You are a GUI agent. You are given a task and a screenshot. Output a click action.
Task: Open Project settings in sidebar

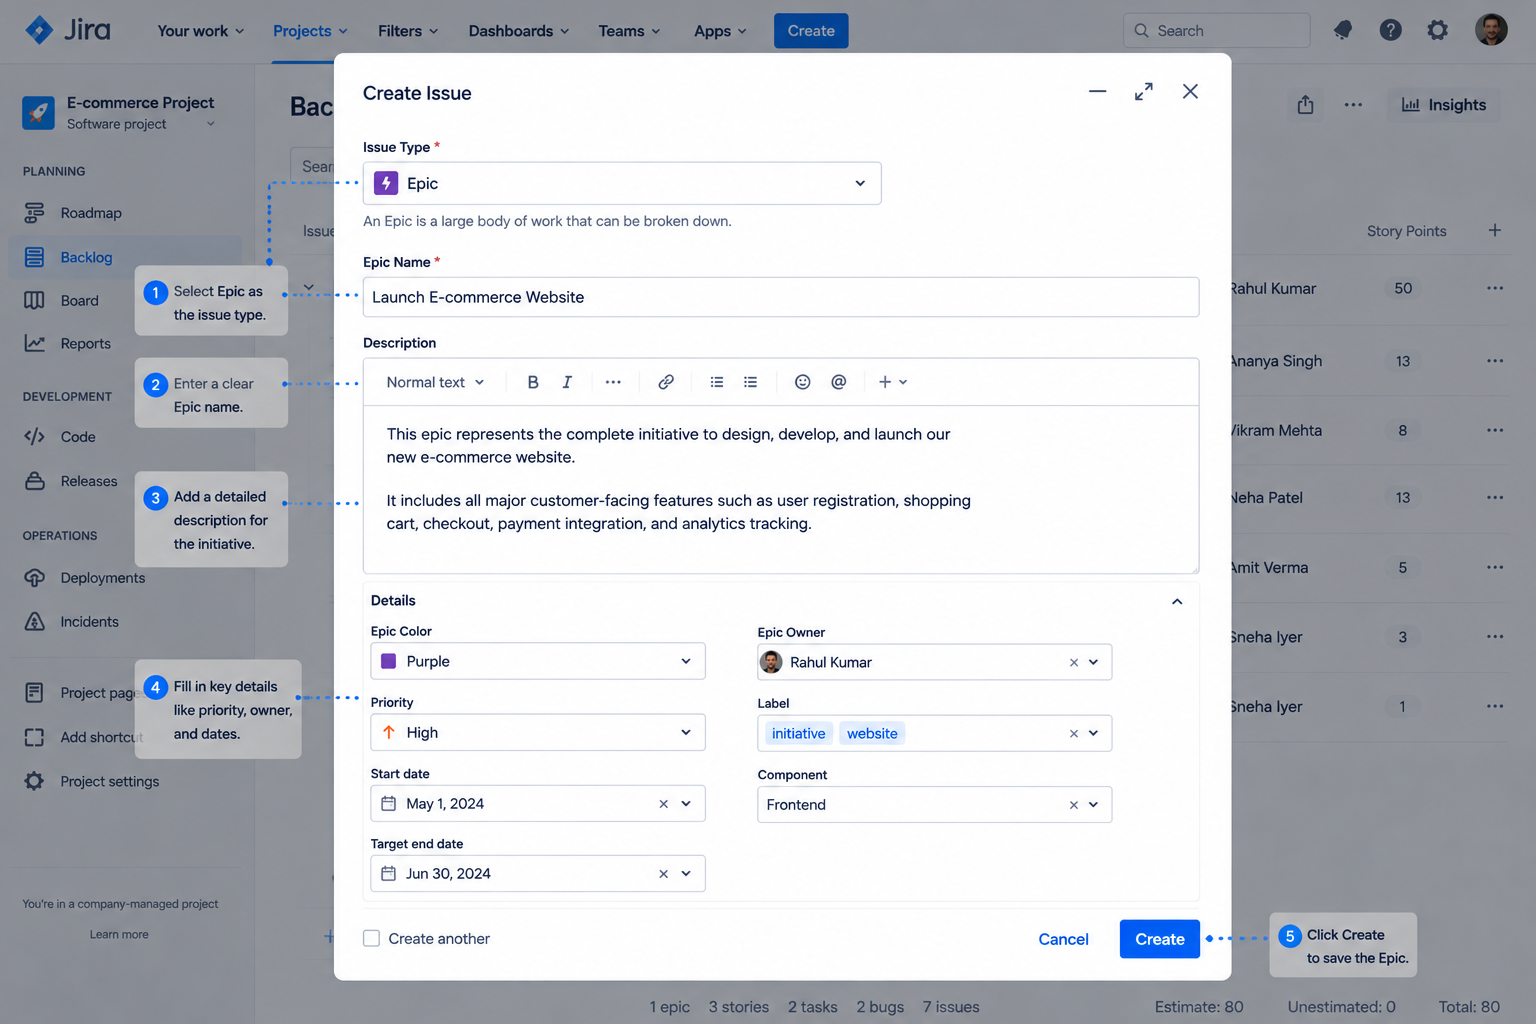point(109,782)
